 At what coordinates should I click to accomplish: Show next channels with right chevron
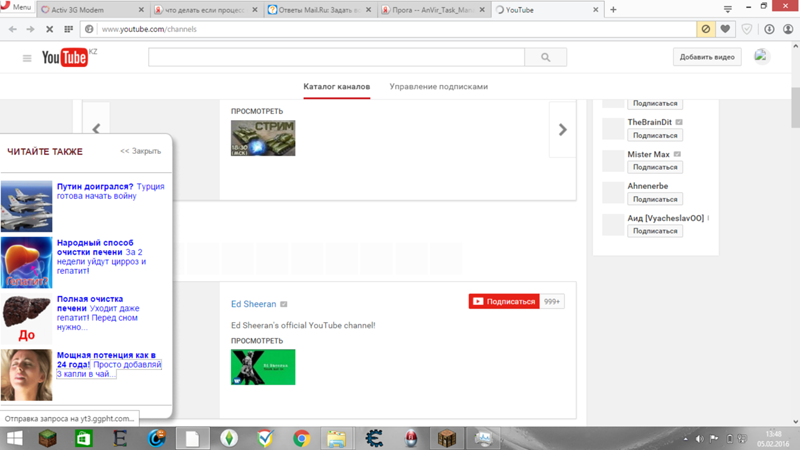[x=562, y=130]
